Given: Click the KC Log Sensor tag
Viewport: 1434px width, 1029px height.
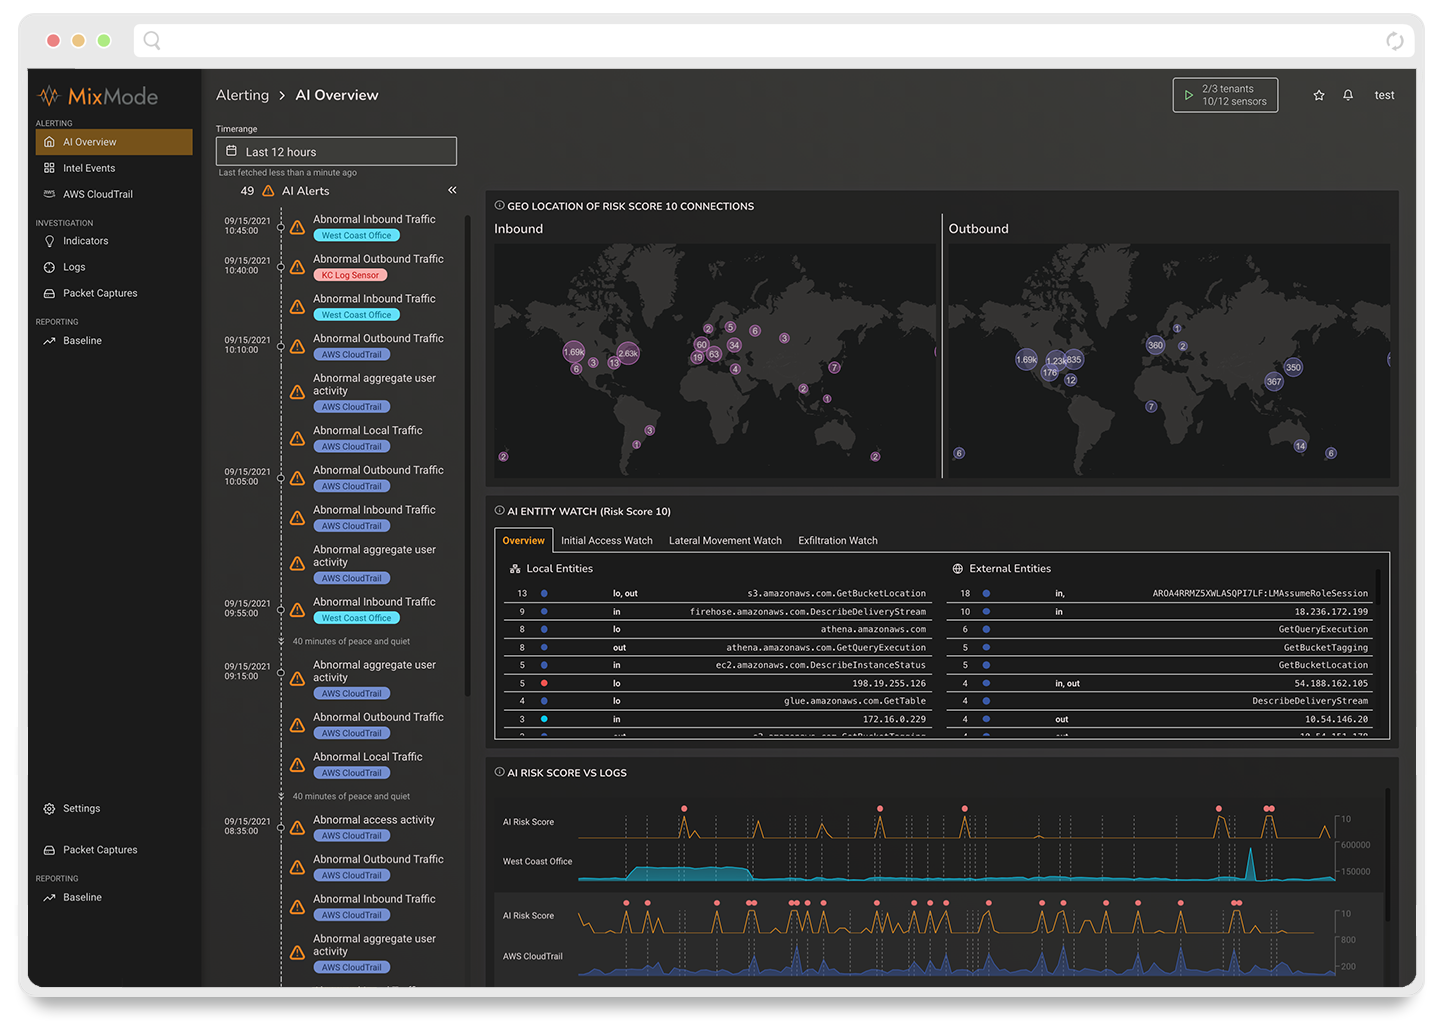Looking at the screenshot, I should click(x=350, y=275).
